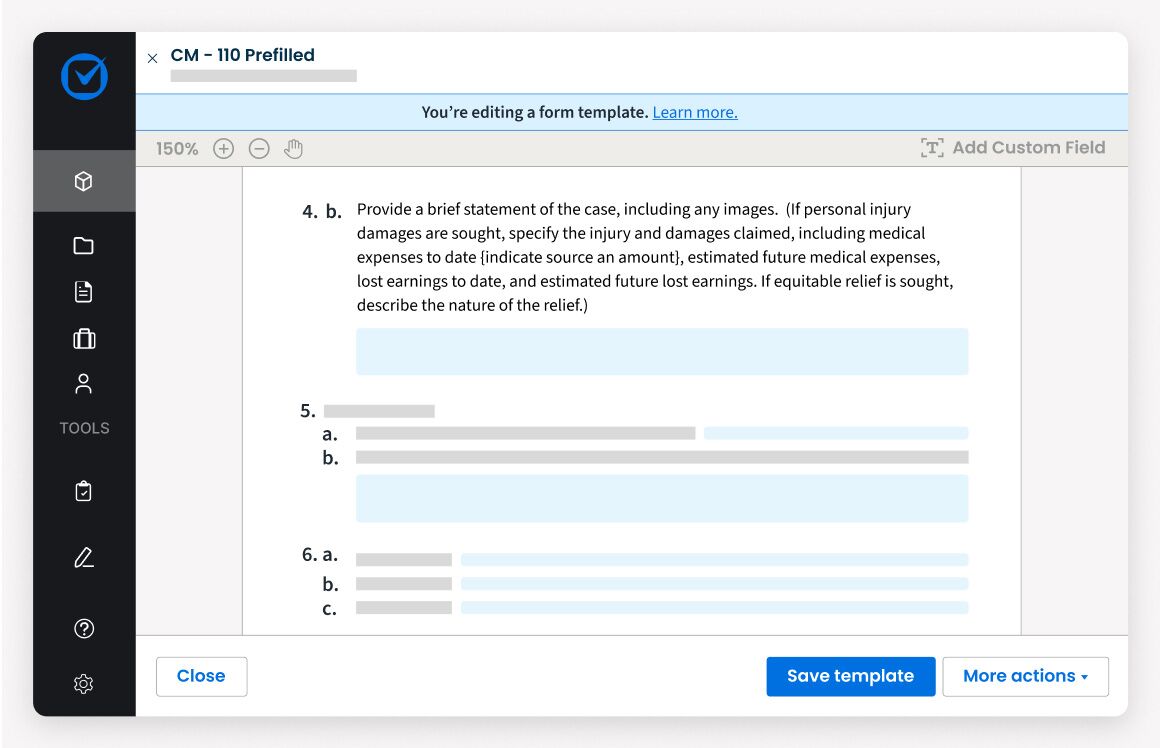Open the clipboard tasks tool
Image resolution: width=1160 pixels, height=748 pixels.
(x=84, y=490)
